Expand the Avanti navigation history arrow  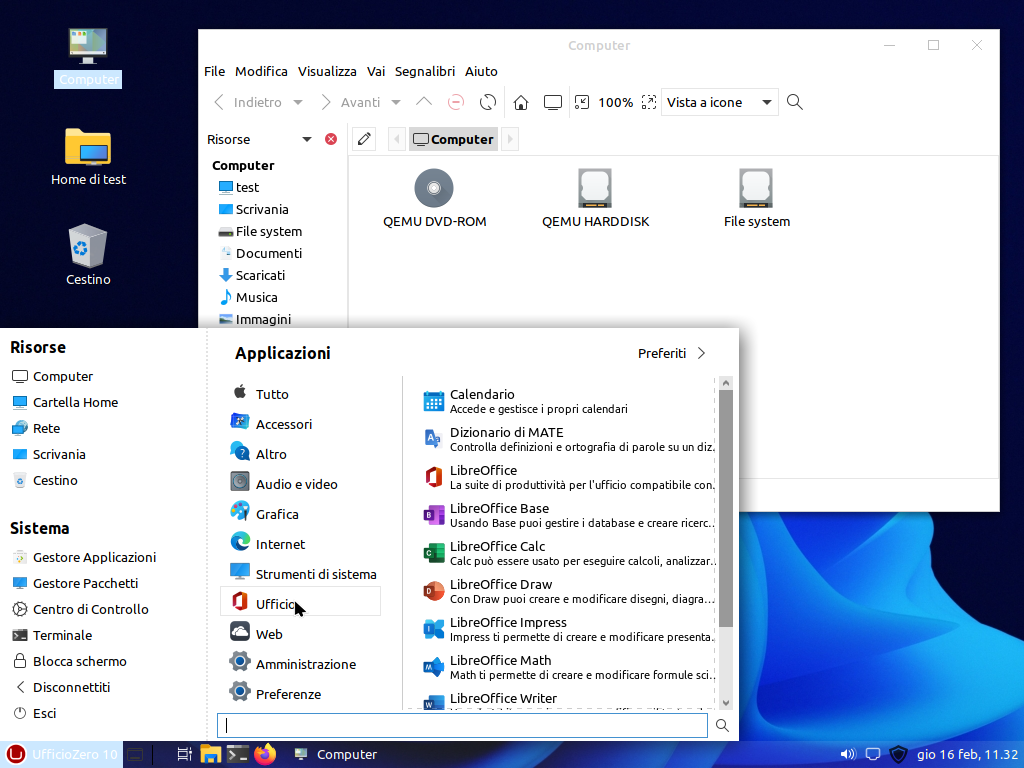(x=396, y=101)
